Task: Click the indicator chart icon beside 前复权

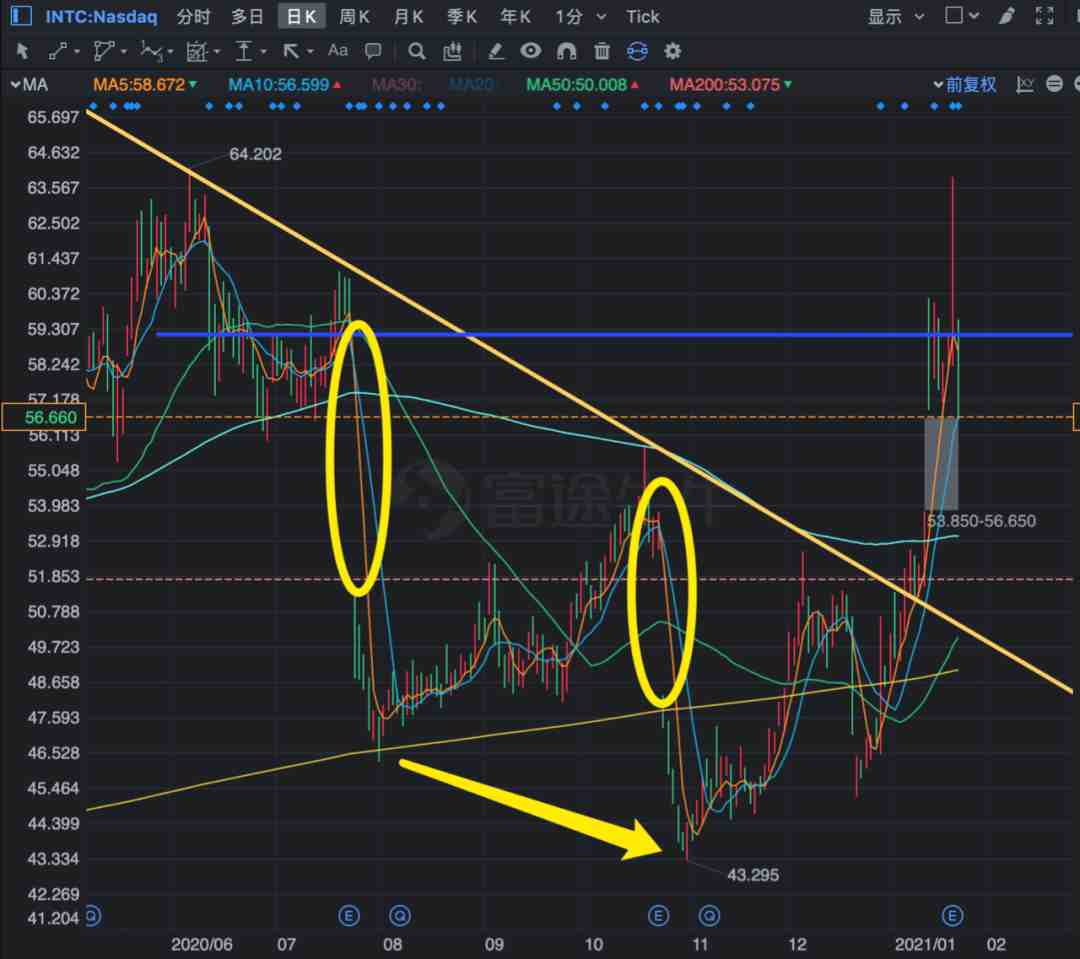Action: tap(1025, 85)
